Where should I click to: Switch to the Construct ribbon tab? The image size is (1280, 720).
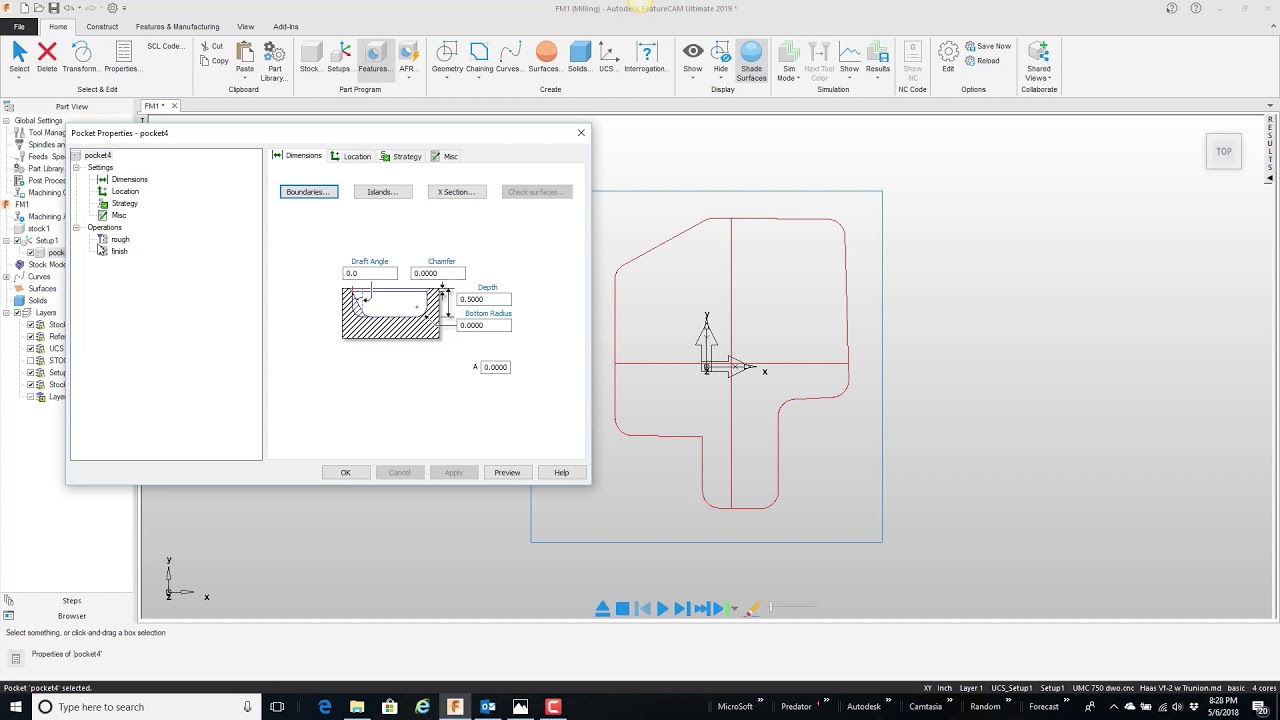click(x=102, y=27)
